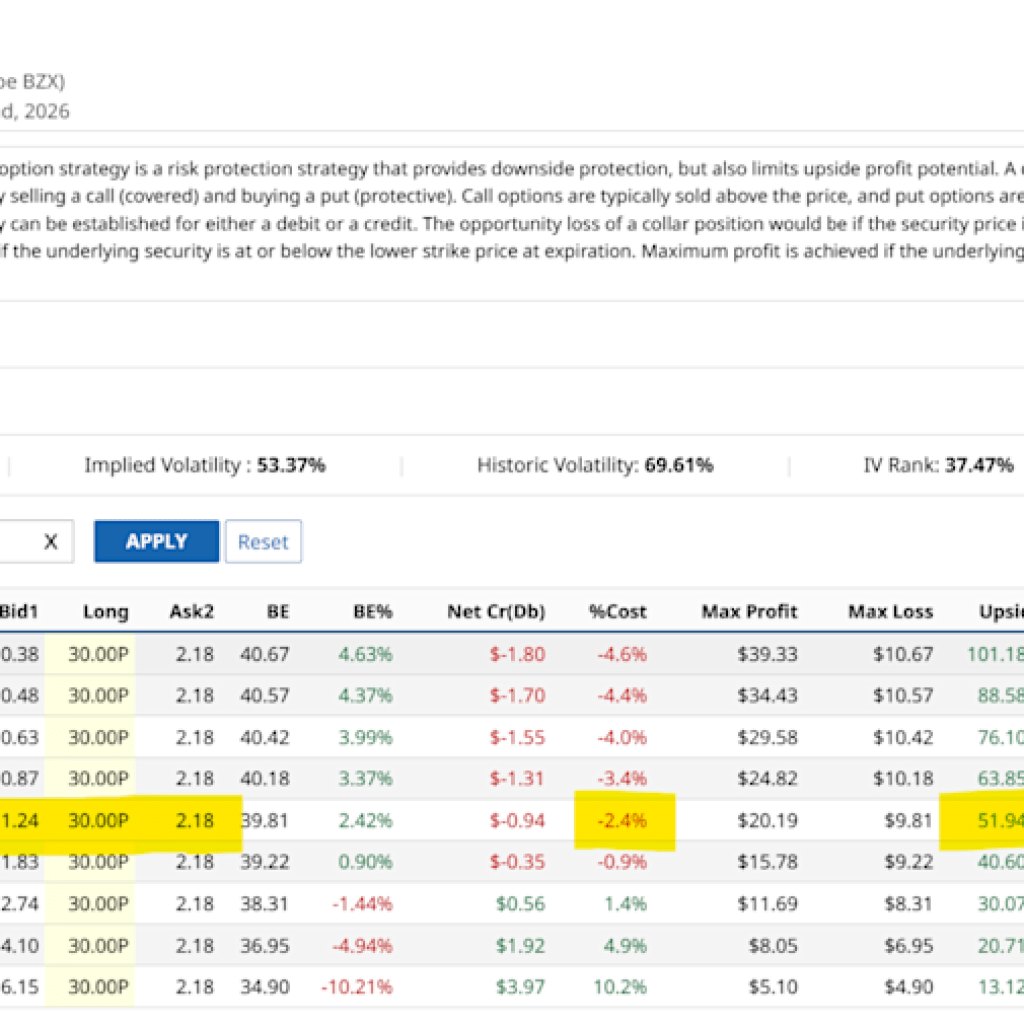Click the Reset button
This screenshot has height=1024, width=1024.
point(263,542)
